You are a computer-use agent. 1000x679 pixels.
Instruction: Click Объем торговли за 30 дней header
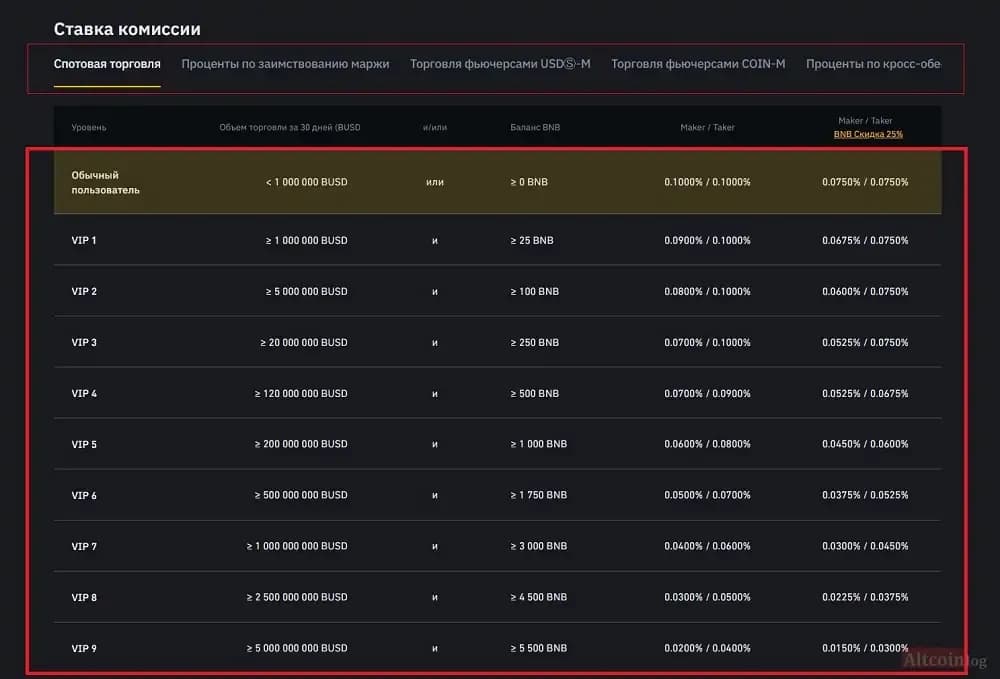290,127
